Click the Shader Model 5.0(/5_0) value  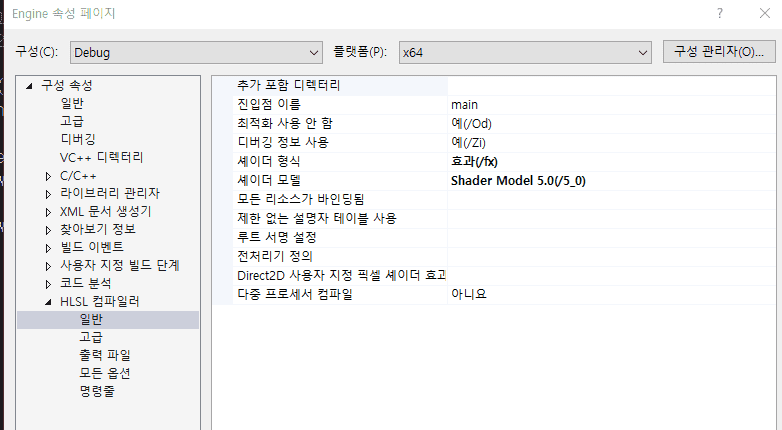[518, 181]
